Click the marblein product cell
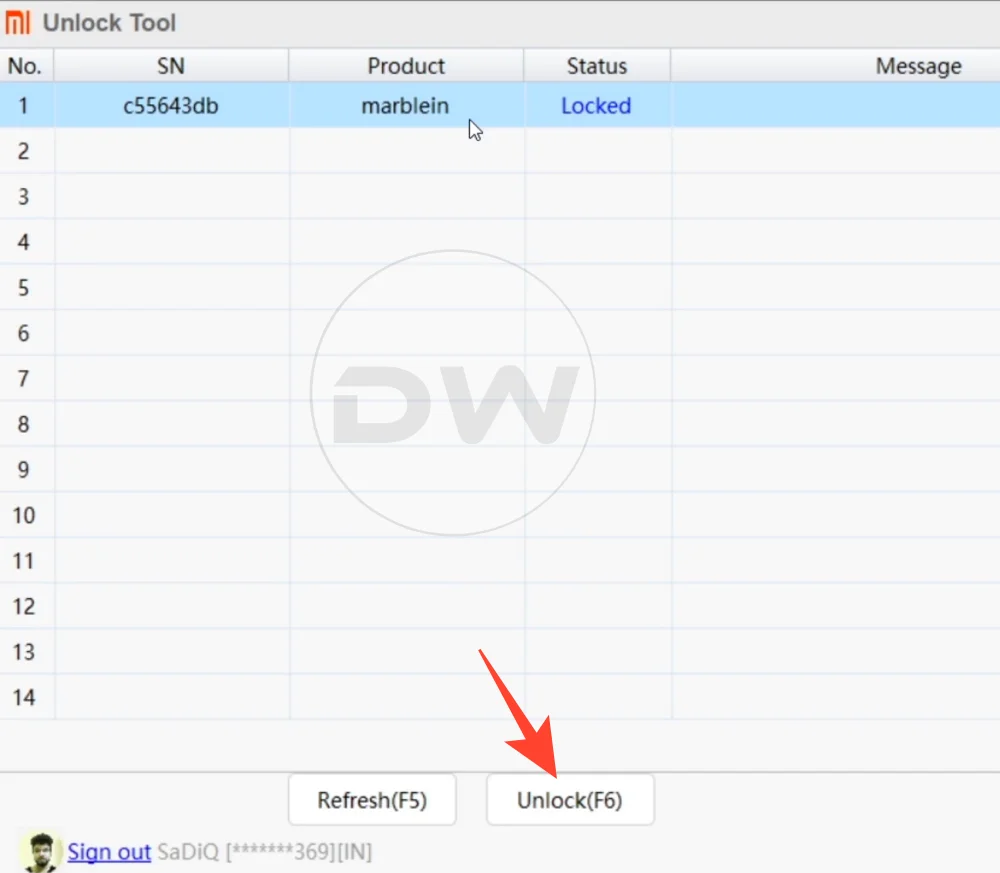The width and height of the screenshot is (1000, 873). pos(406,105)
